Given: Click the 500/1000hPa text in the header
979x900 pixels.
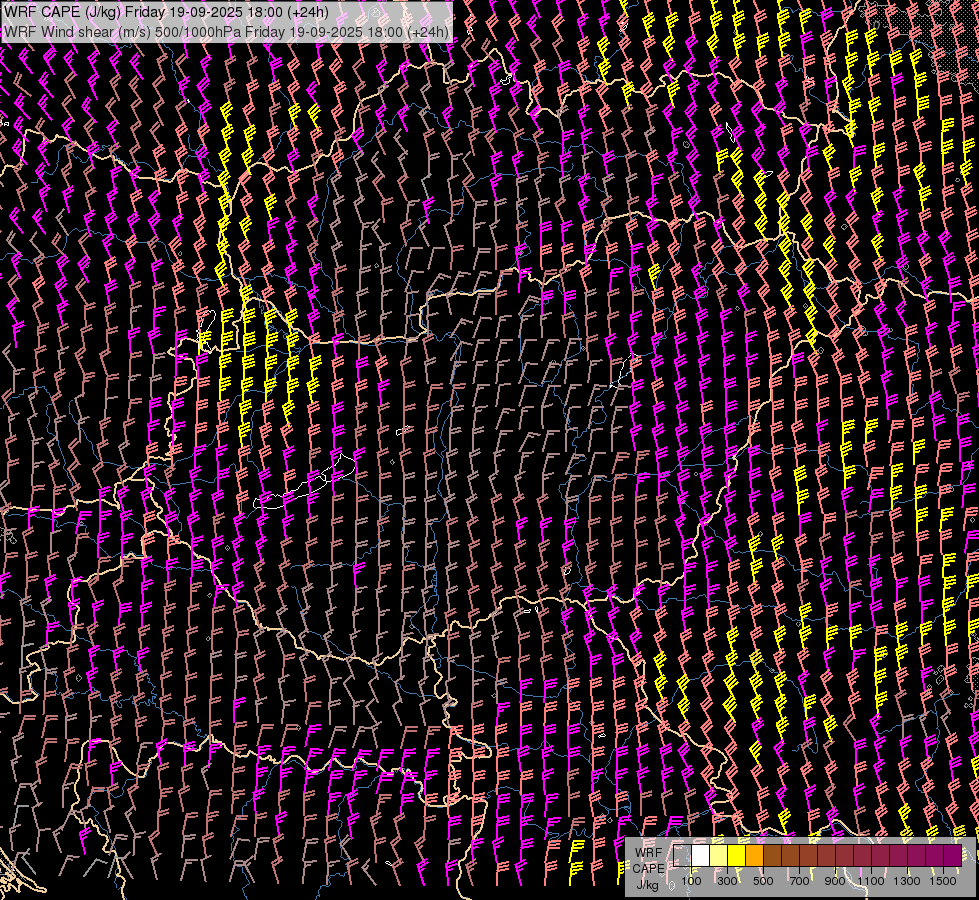Looking at the screenshot, I should coord(211,31).
